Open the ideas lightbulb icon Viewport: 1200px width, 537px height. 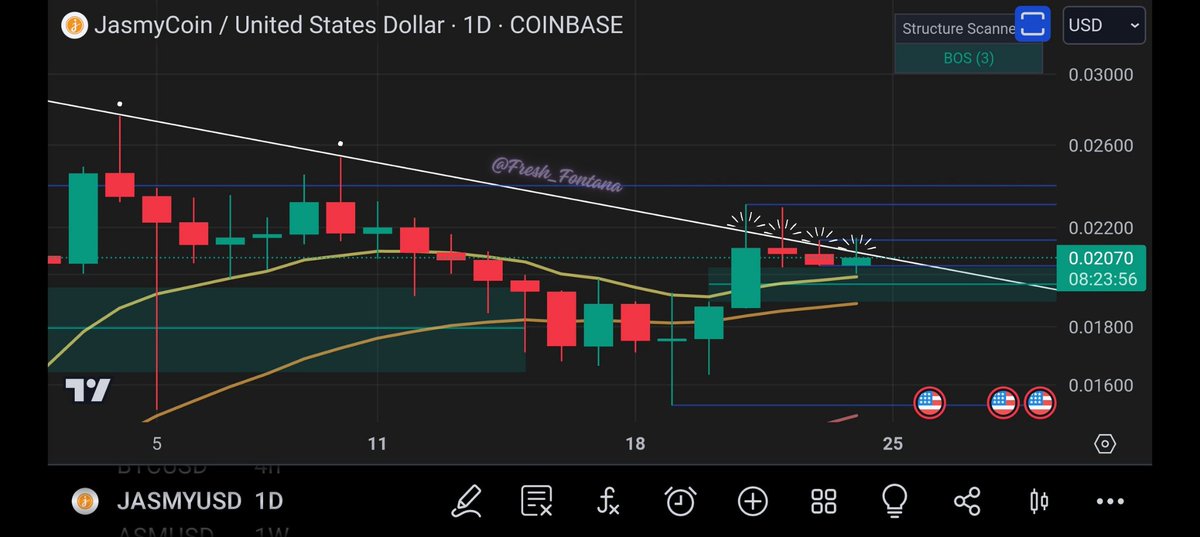coord(895,500)
